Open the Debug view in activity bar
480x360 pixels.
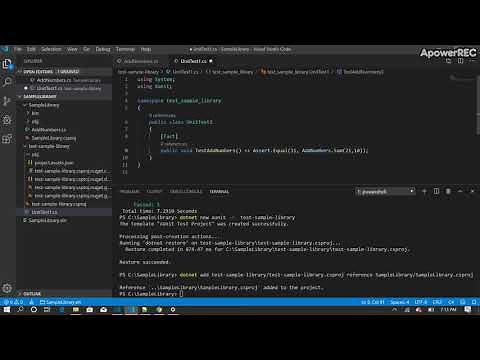[x=7, y=120]
